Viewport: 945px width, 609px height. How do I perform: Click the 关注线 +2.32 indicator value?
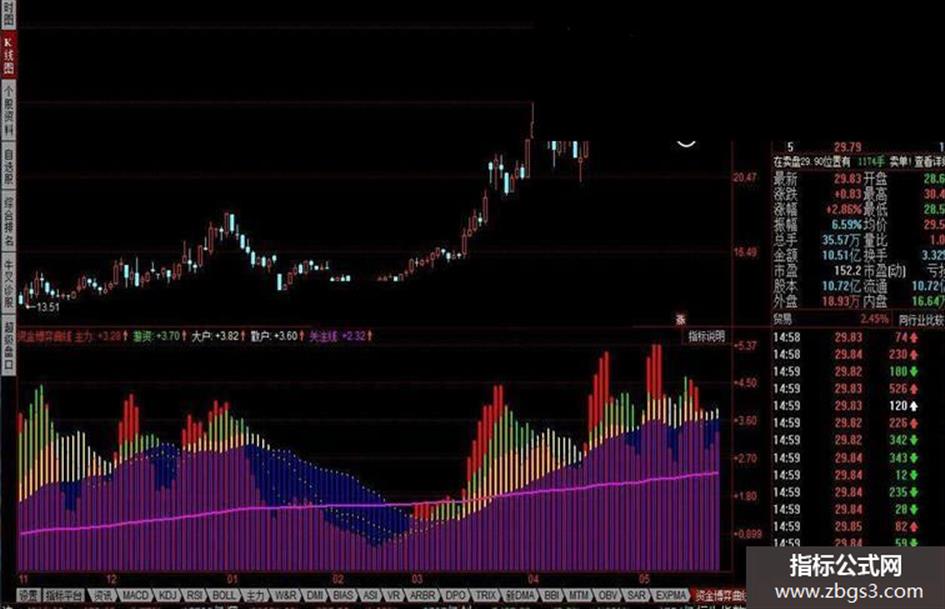341,336
